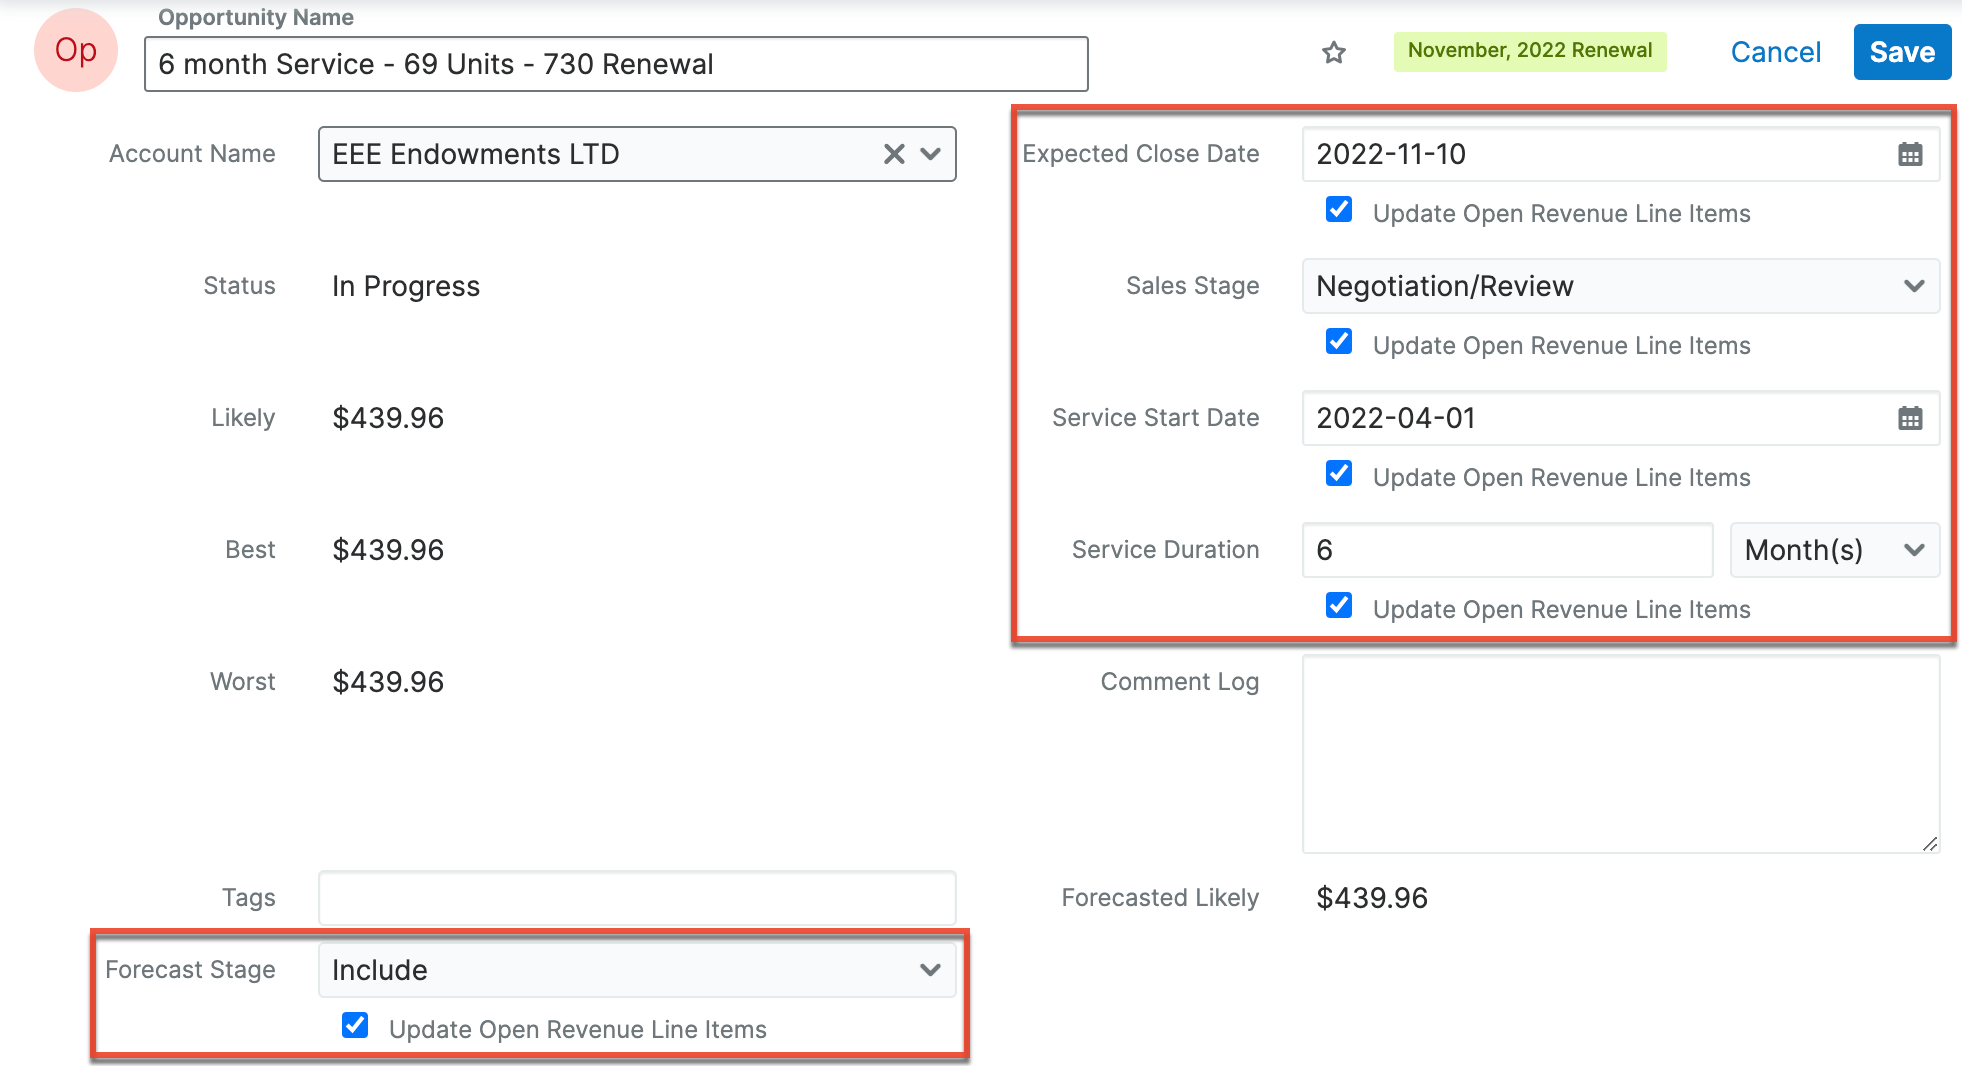Click the Op opportunity module avatar

click(76, 50)
